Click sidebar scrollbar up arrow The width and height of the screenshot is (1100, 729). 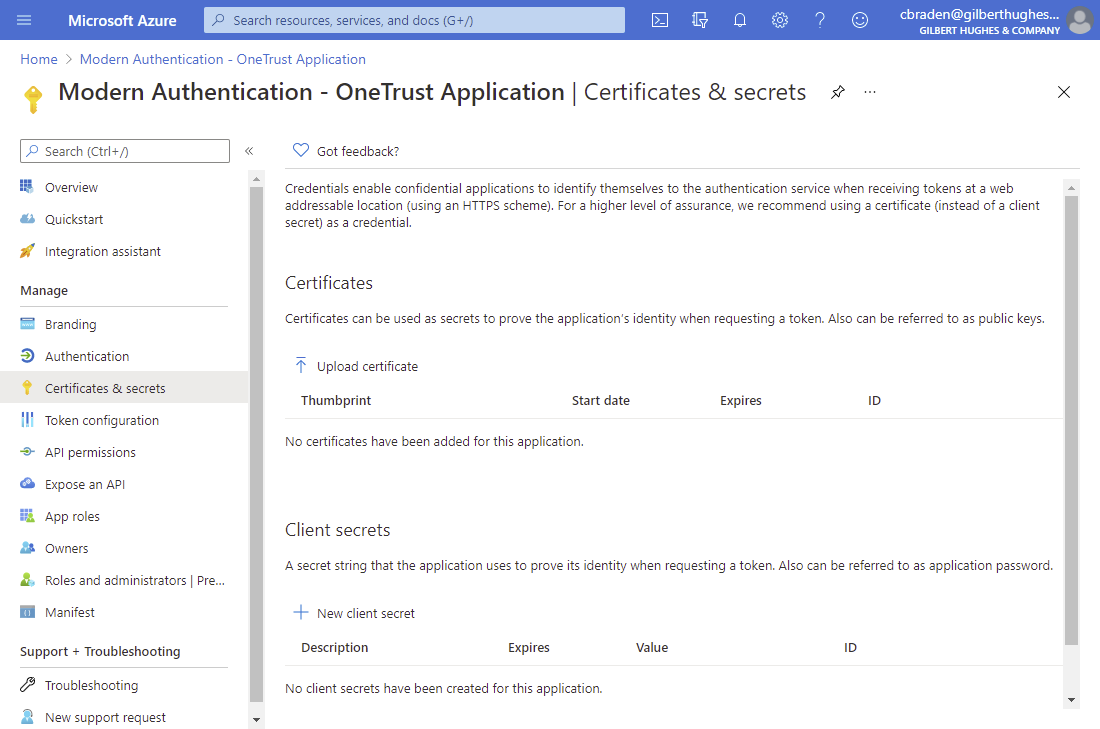[256, 179]
